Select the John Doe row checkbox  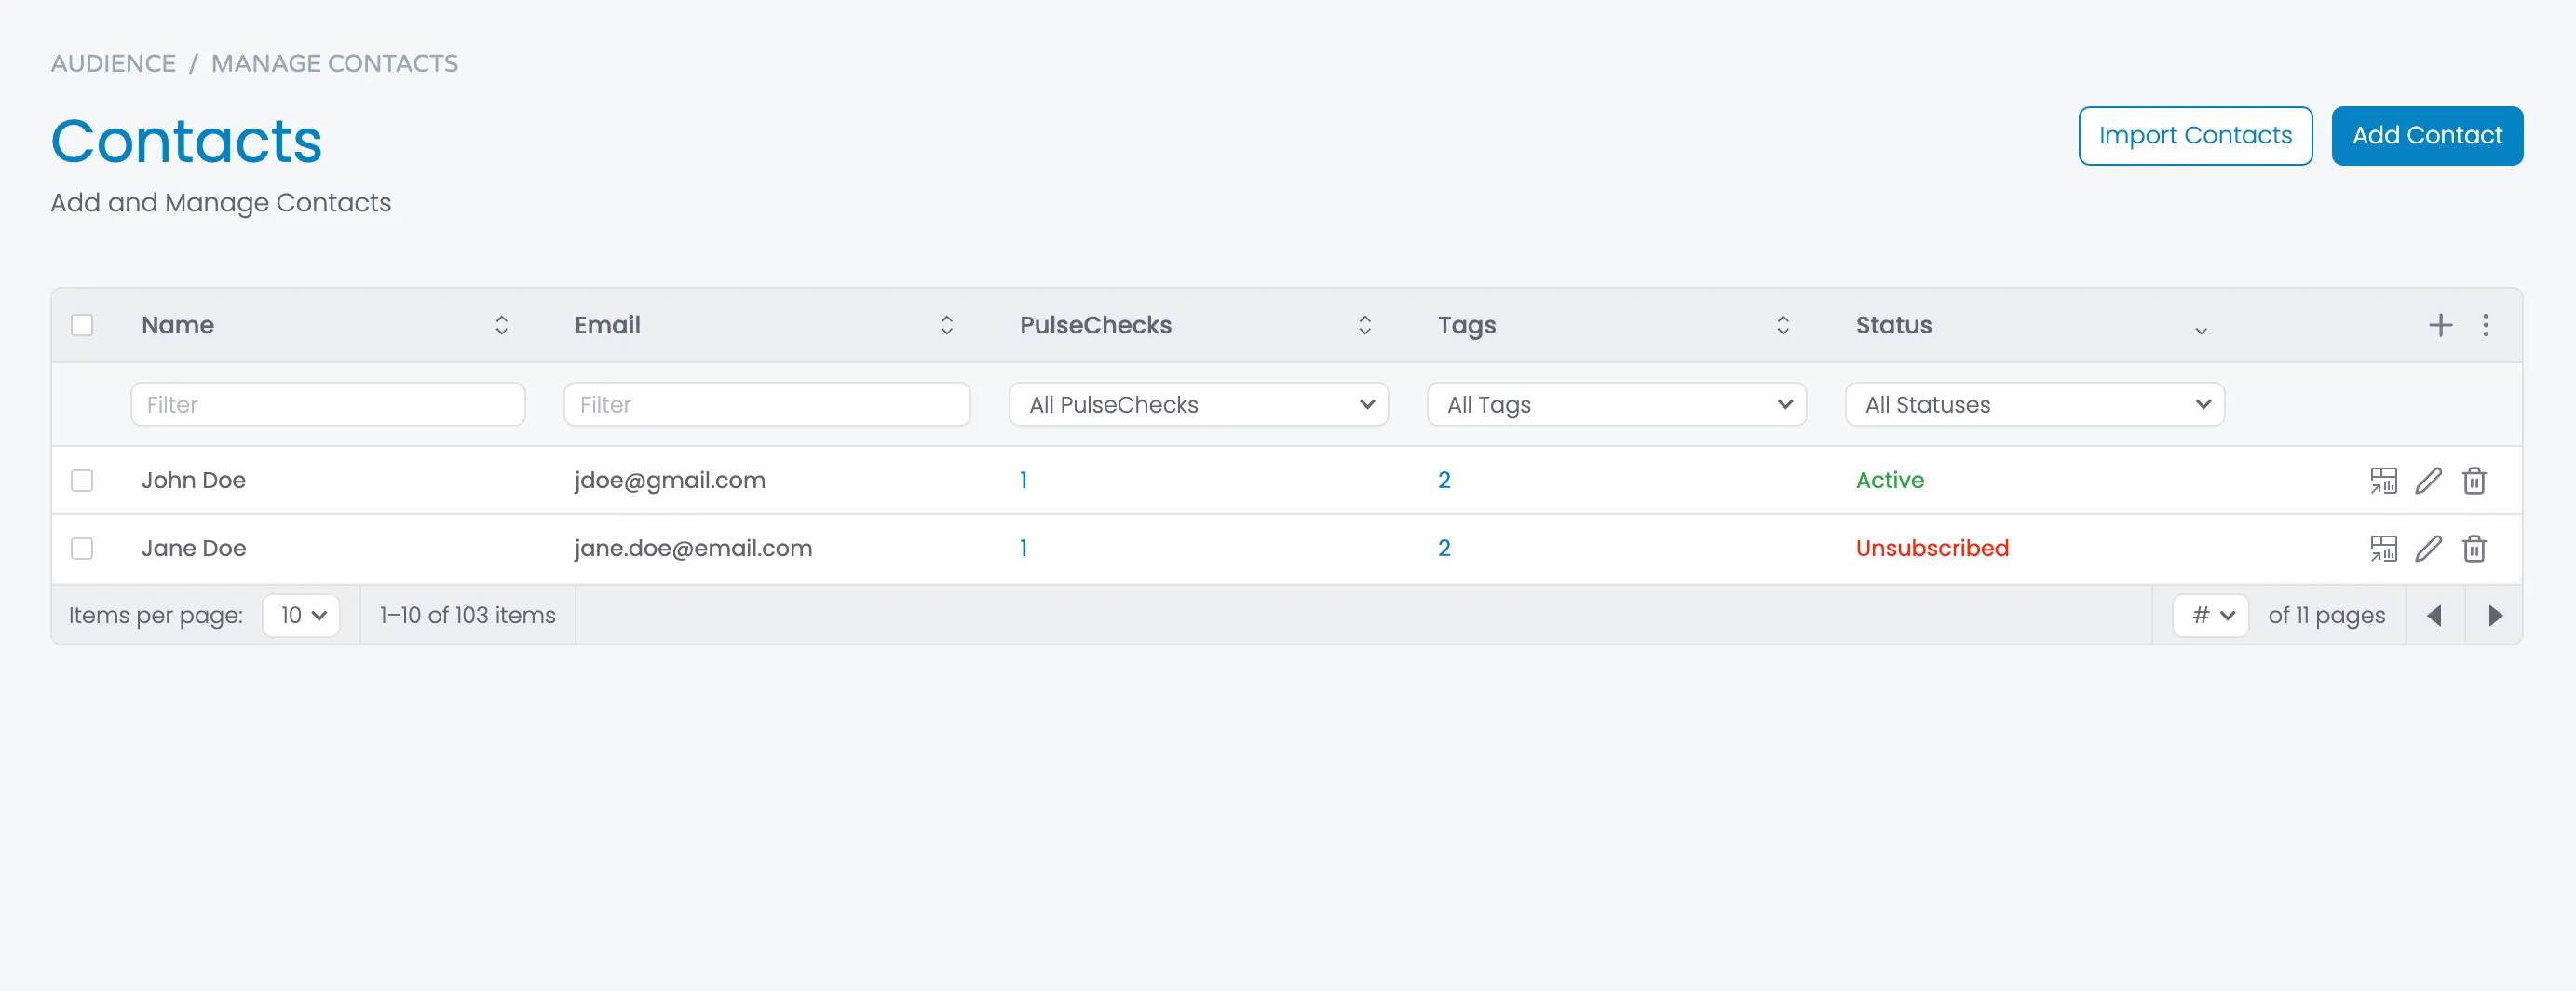82,481
